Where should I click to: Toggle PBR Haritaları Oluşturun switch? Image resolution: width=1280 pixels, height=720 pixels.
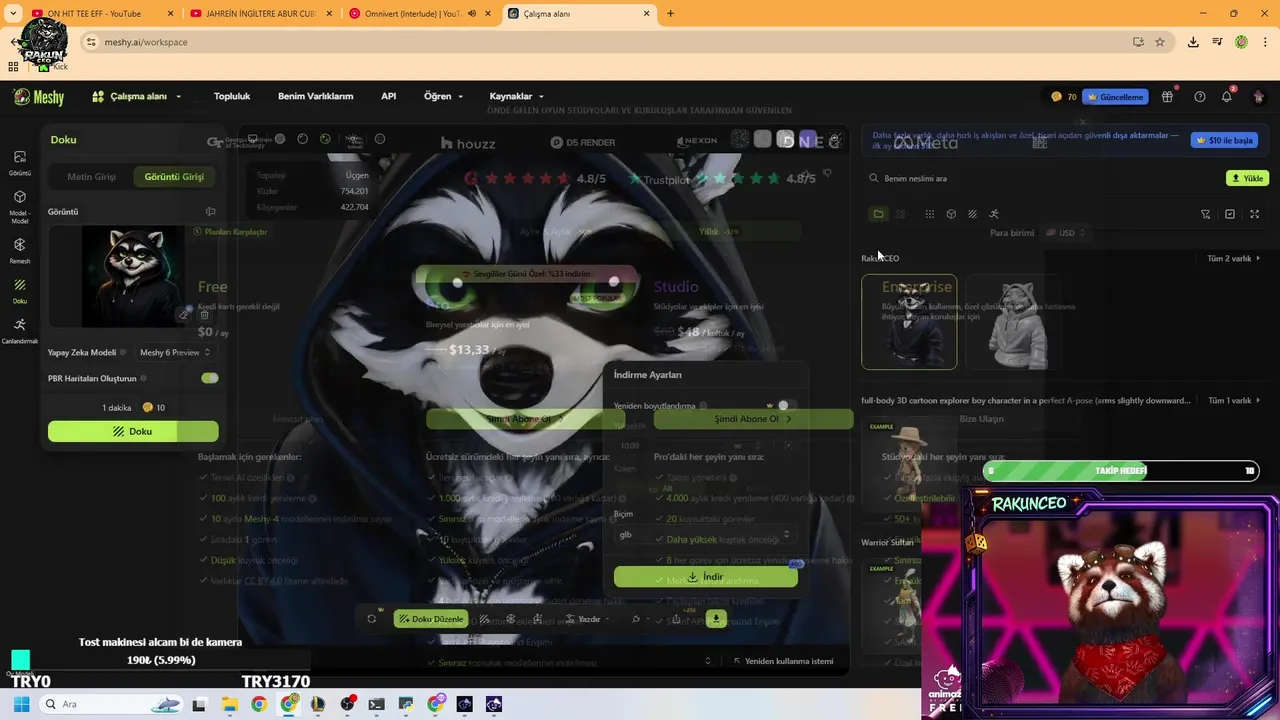click(x=209, y=378)
